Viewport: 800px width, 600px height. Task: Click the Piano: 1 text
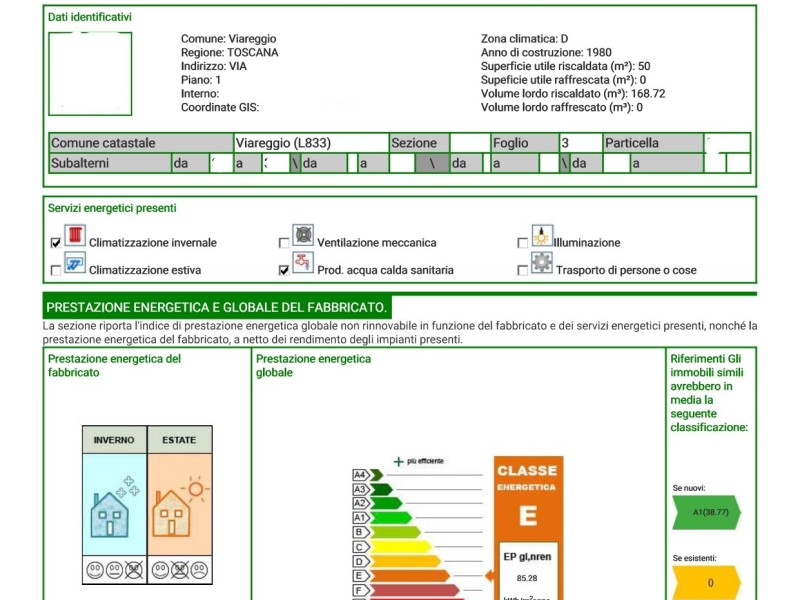[x=201, y=80]
